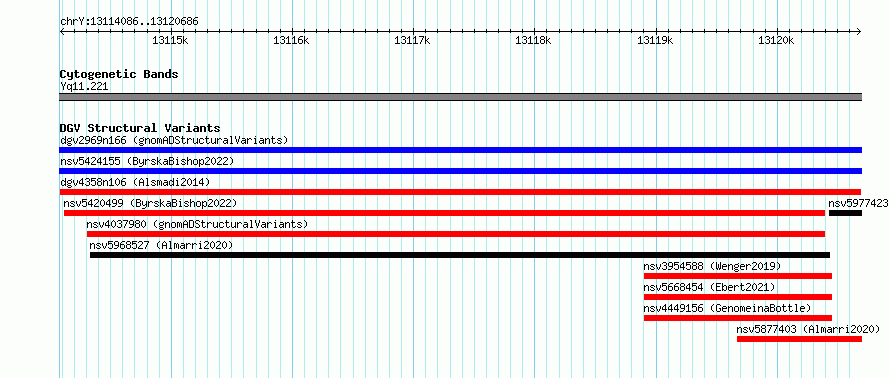The width and height of the screenshot is (890, 378).
Task: Click the short black bar of nsv5977423
Action: [845, 213]
